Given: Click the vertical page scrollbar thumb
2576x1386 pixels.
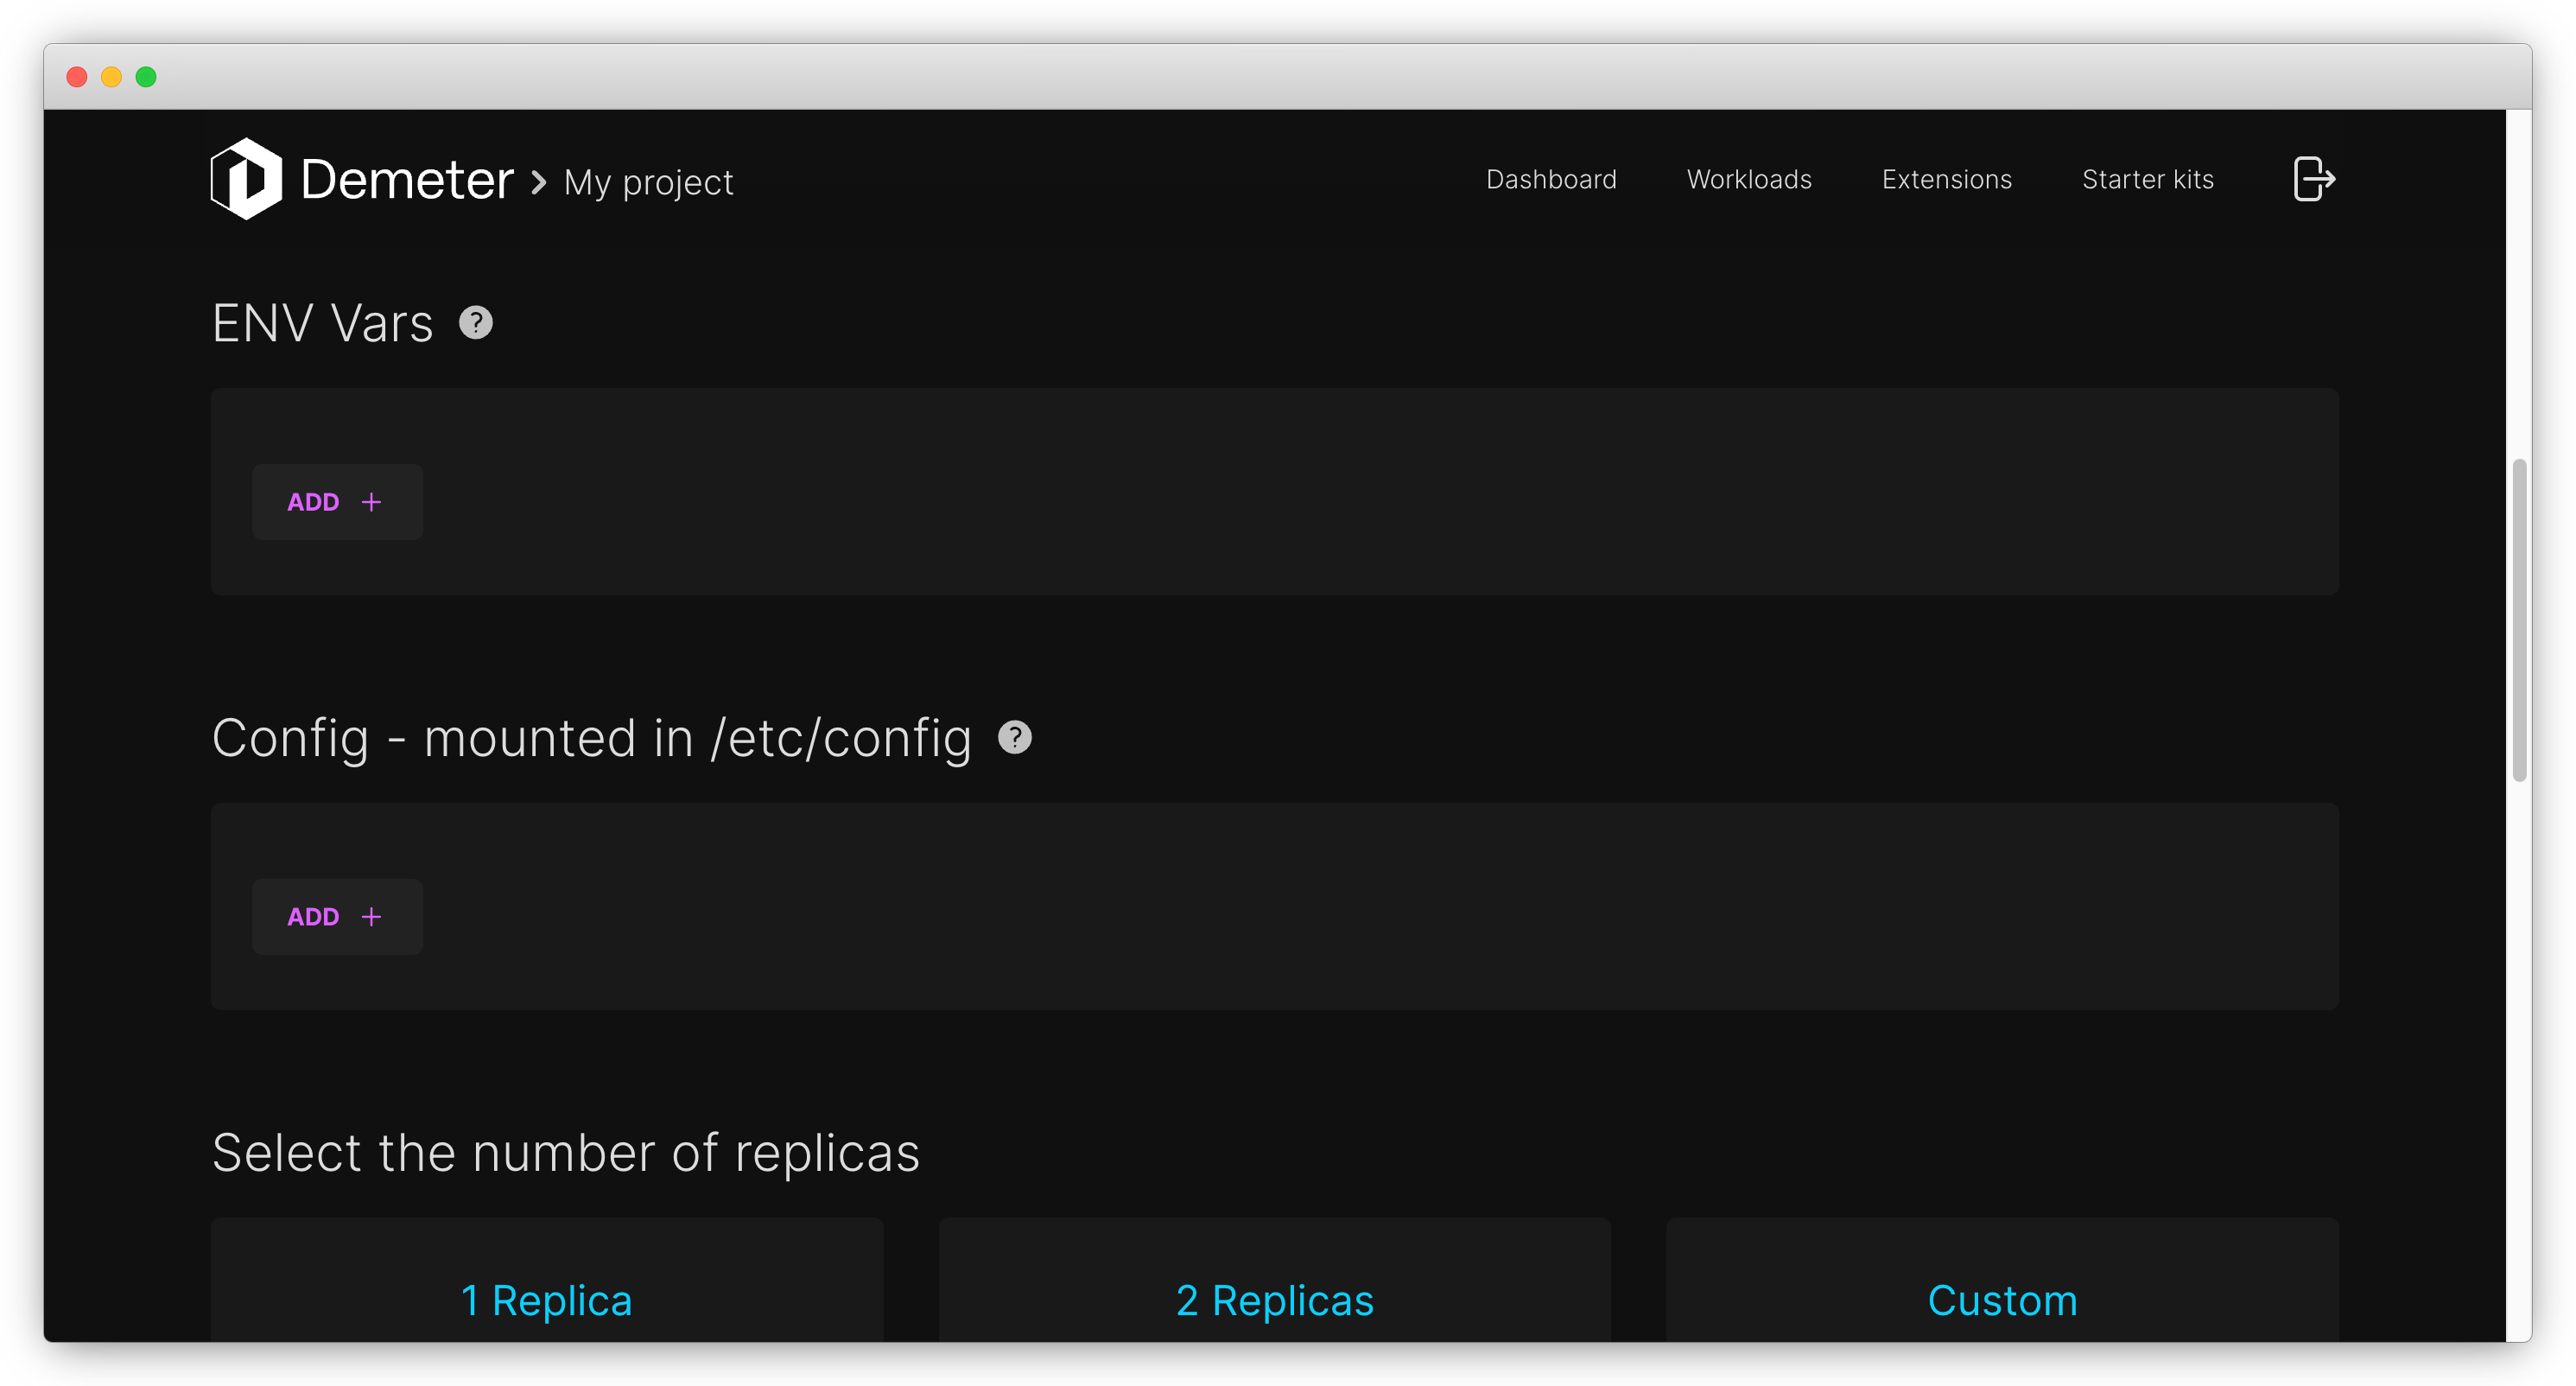Looking at the screenshot, I should click(2519, 620).
